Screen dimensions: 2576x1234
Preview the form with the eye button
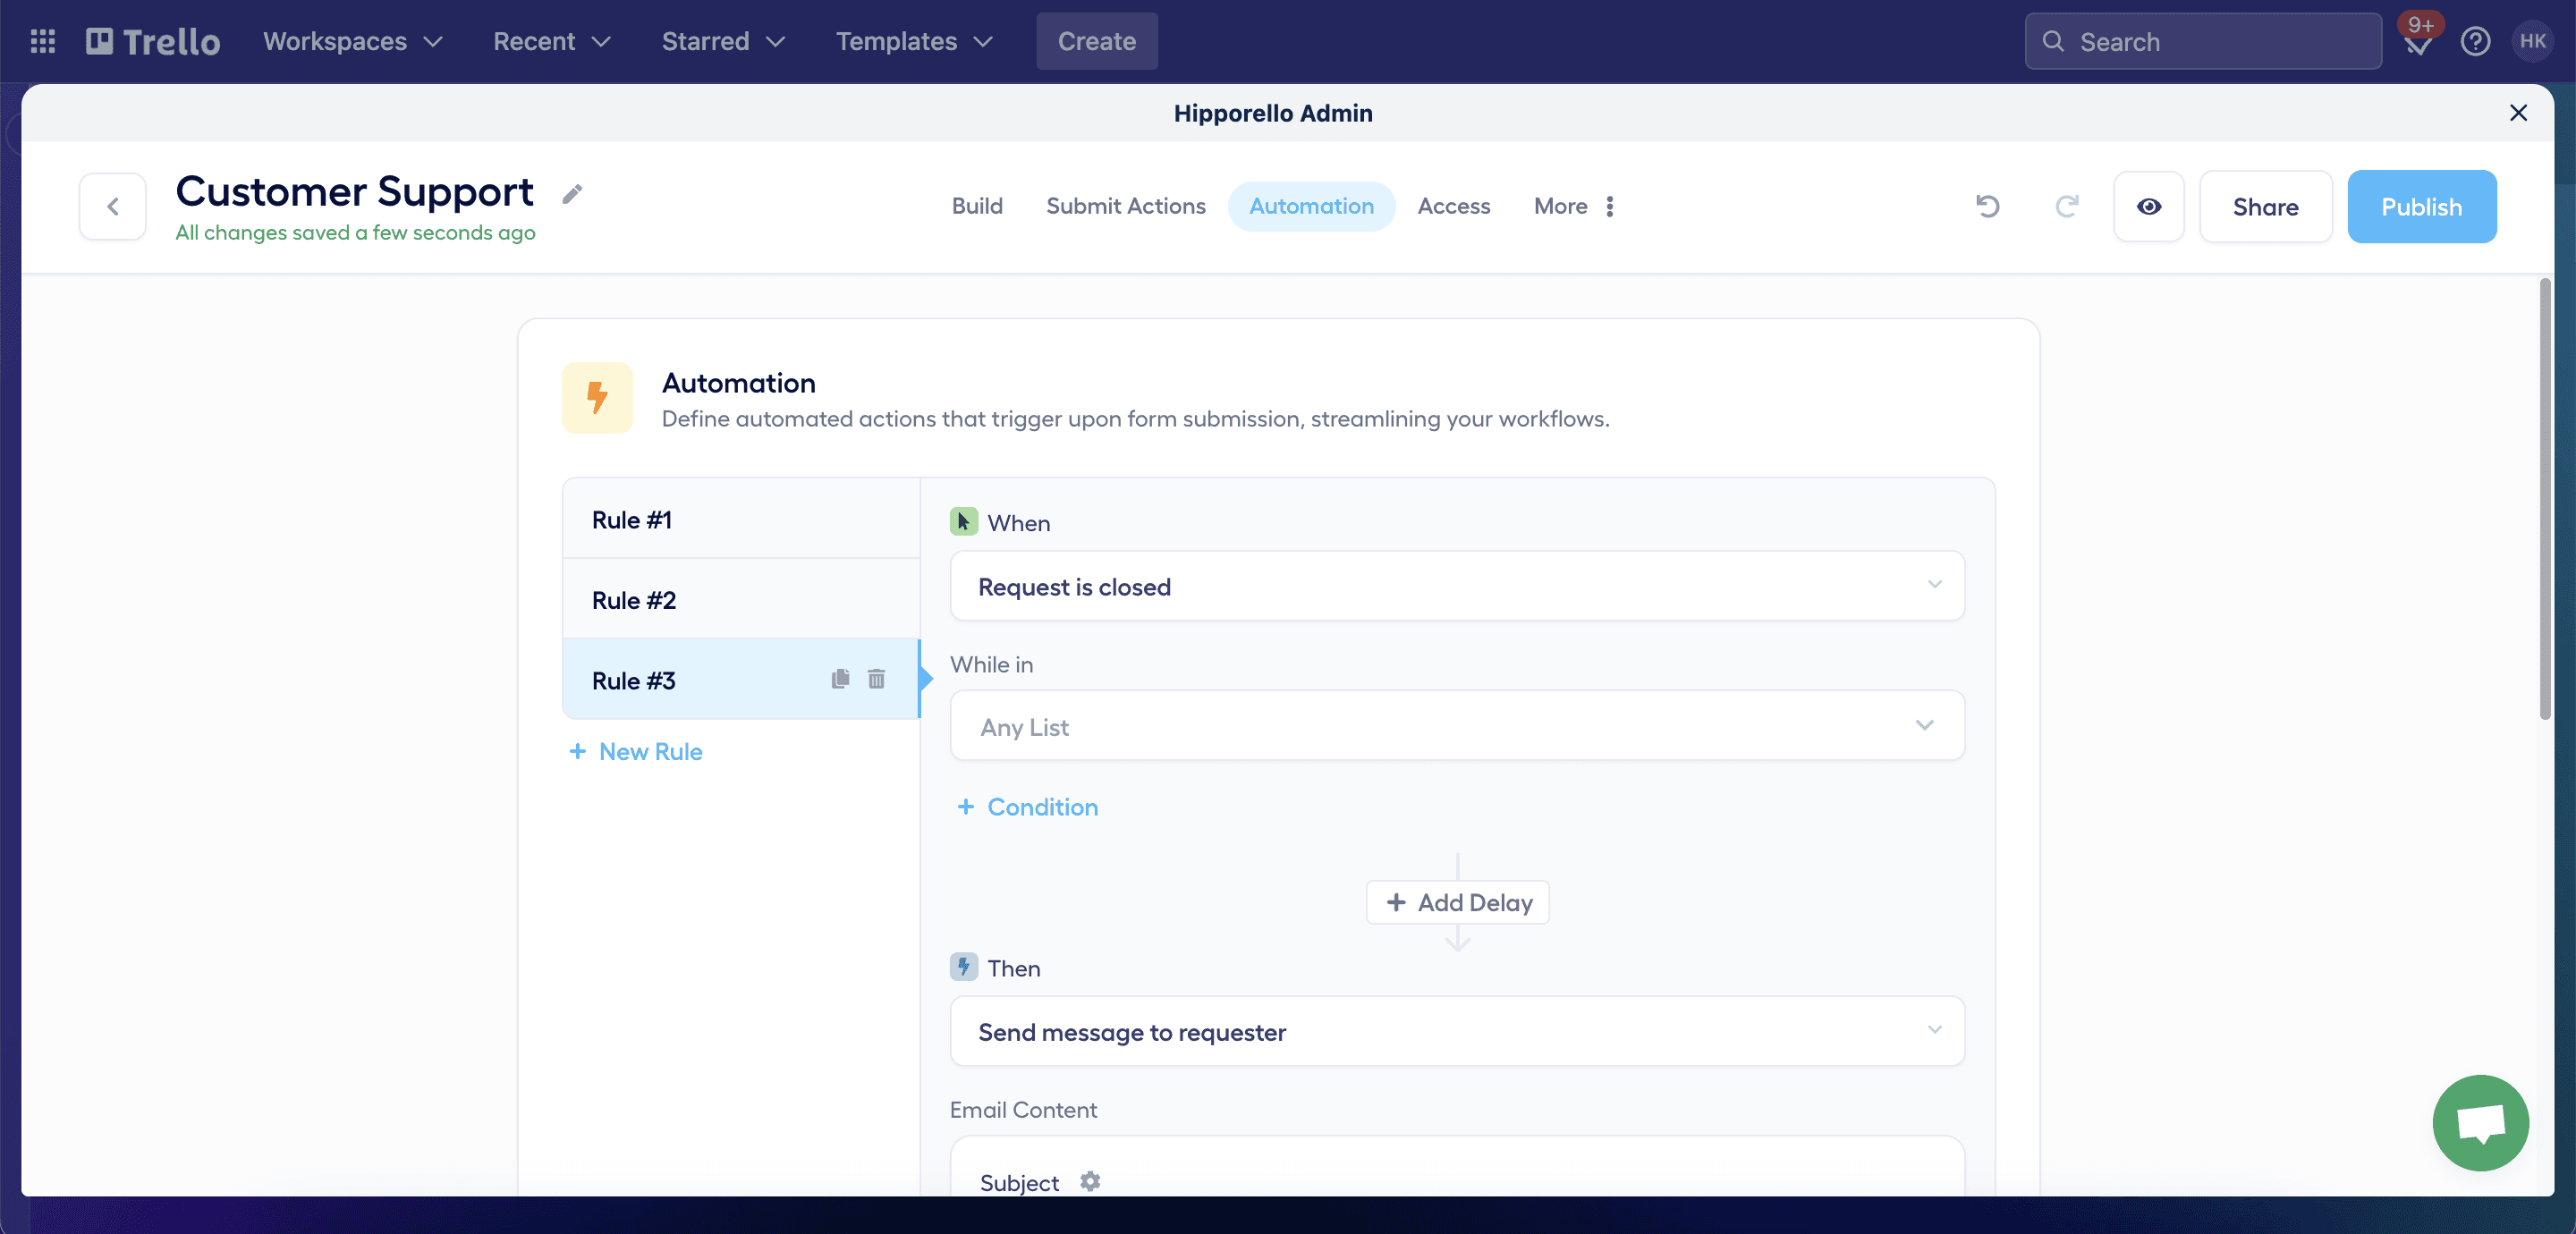2149,206
